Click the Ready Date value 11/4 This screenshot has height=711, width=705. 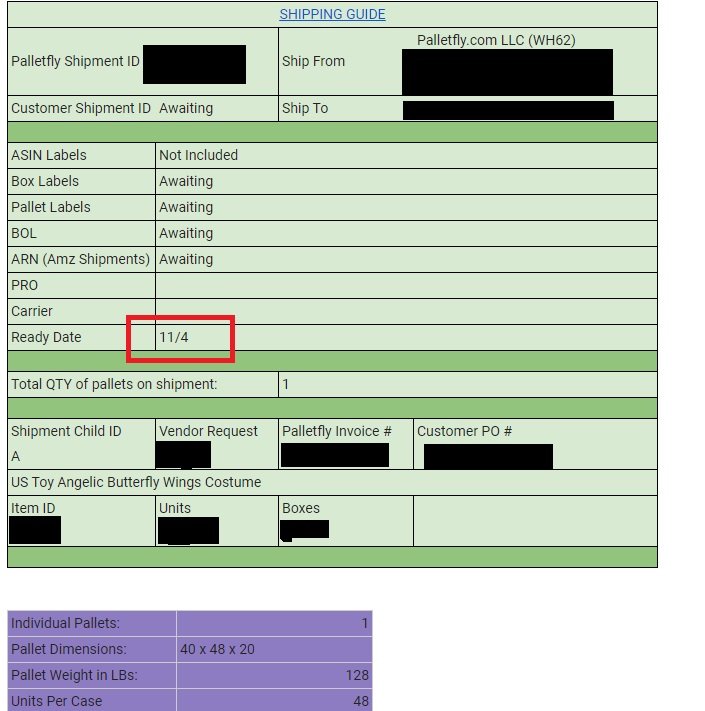(174, 337)
